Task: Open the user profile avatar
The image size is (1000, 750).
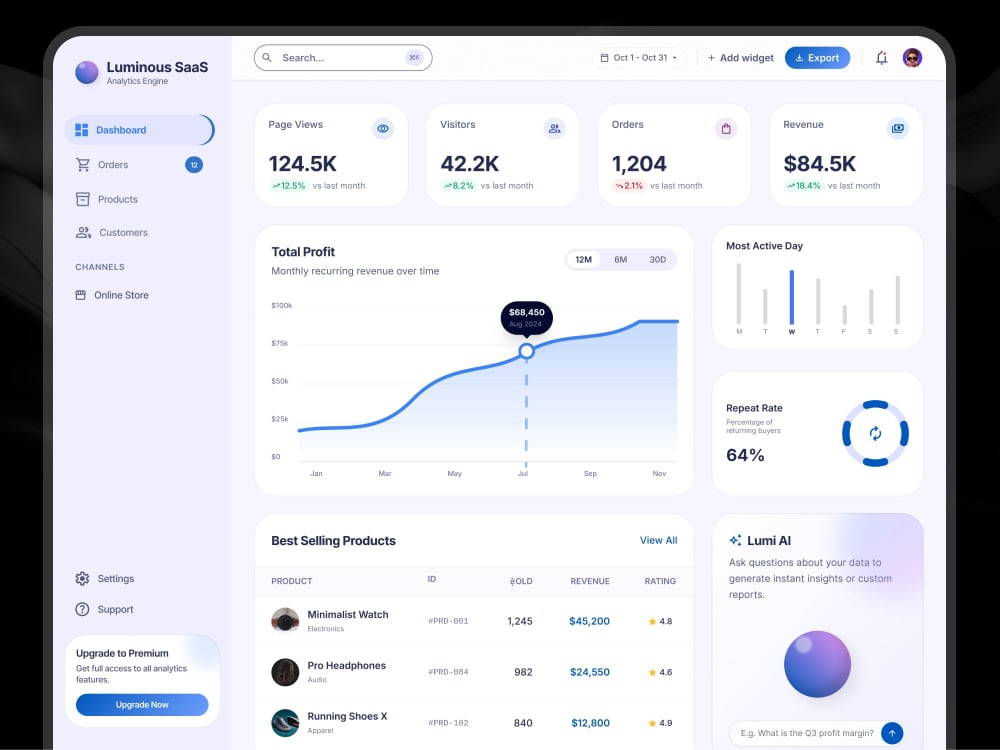Action: point(913,57)
